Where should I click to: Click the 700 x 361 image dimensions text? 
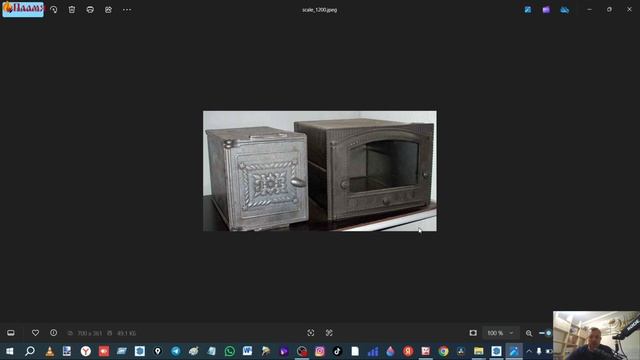(89, 333)
